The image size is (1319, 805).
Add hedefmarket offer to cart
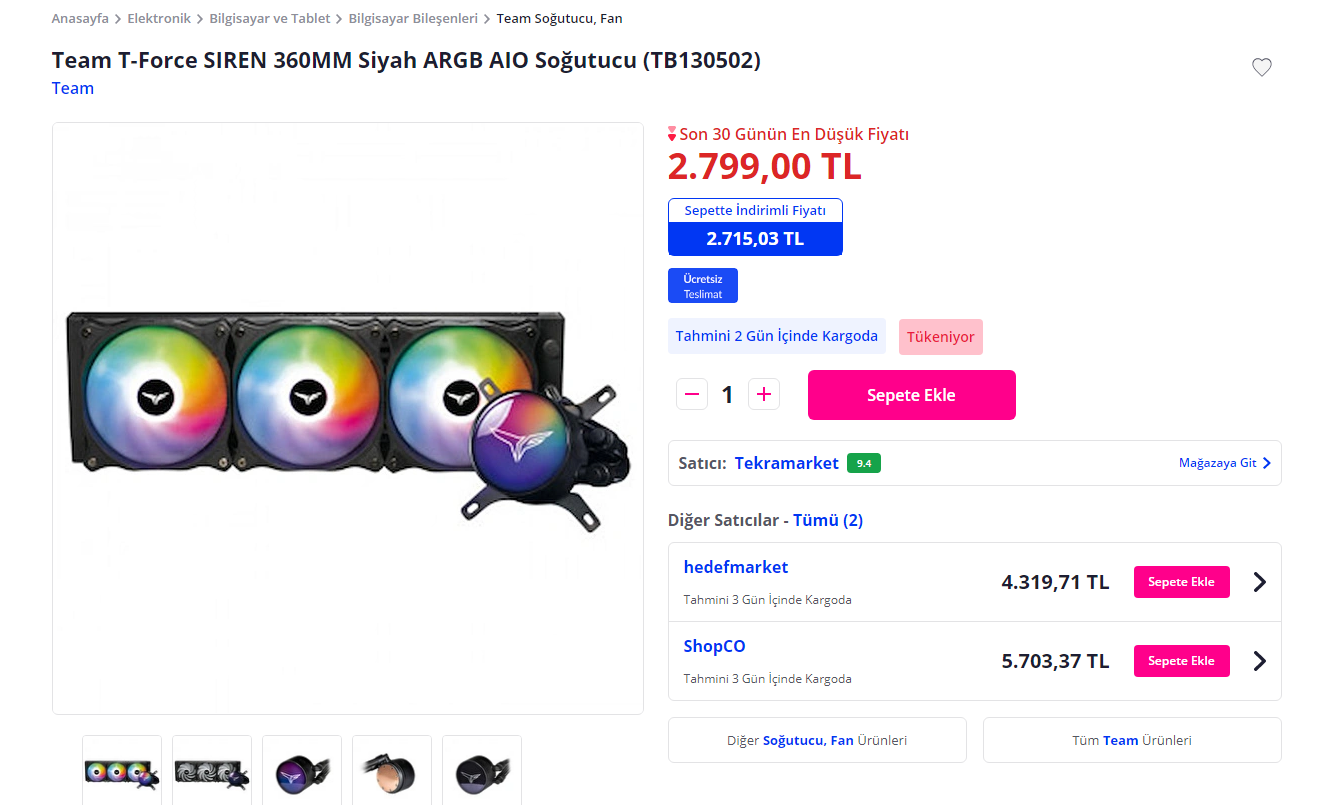(1181, 582)
